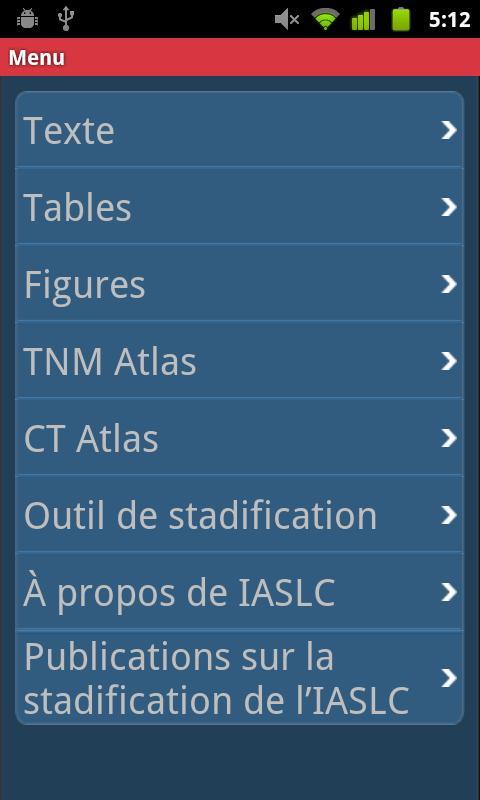The image size is (480, 800).
Task: Click the chevron arrow beside Texte
Action: (449, 130)
